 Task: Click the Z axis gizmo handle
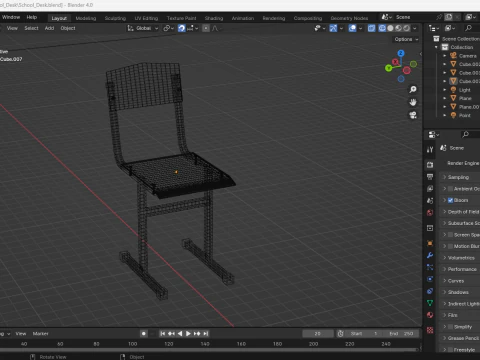coord(401,53)
